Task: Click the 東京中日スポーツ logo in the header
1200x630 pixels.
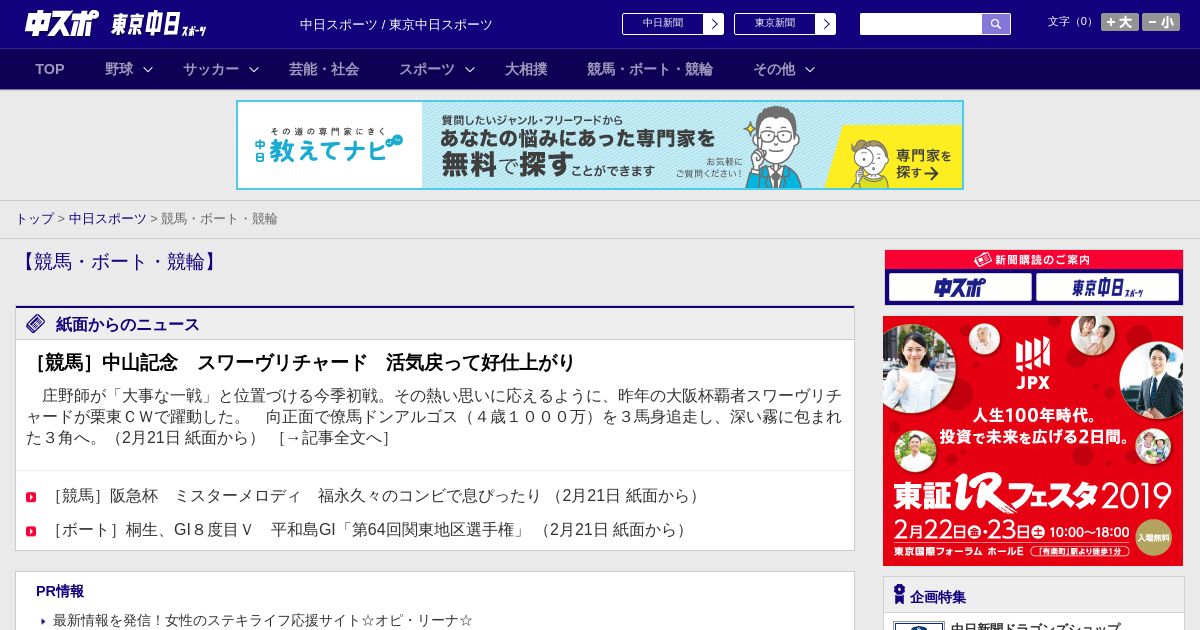Action: [x=159, y=24]
